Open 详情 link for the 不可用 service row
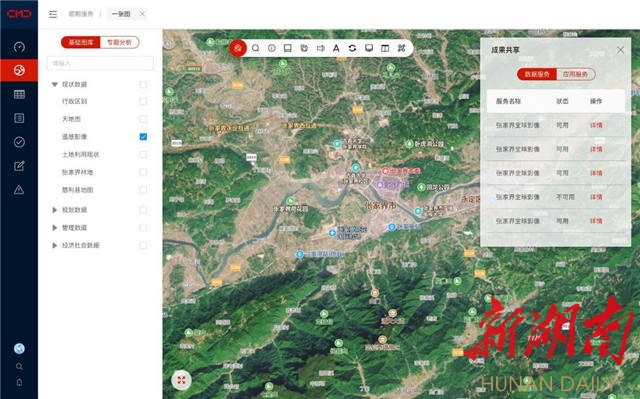This screenshot has width=640, height=399. pyautogui.click(x=596, y=197)
